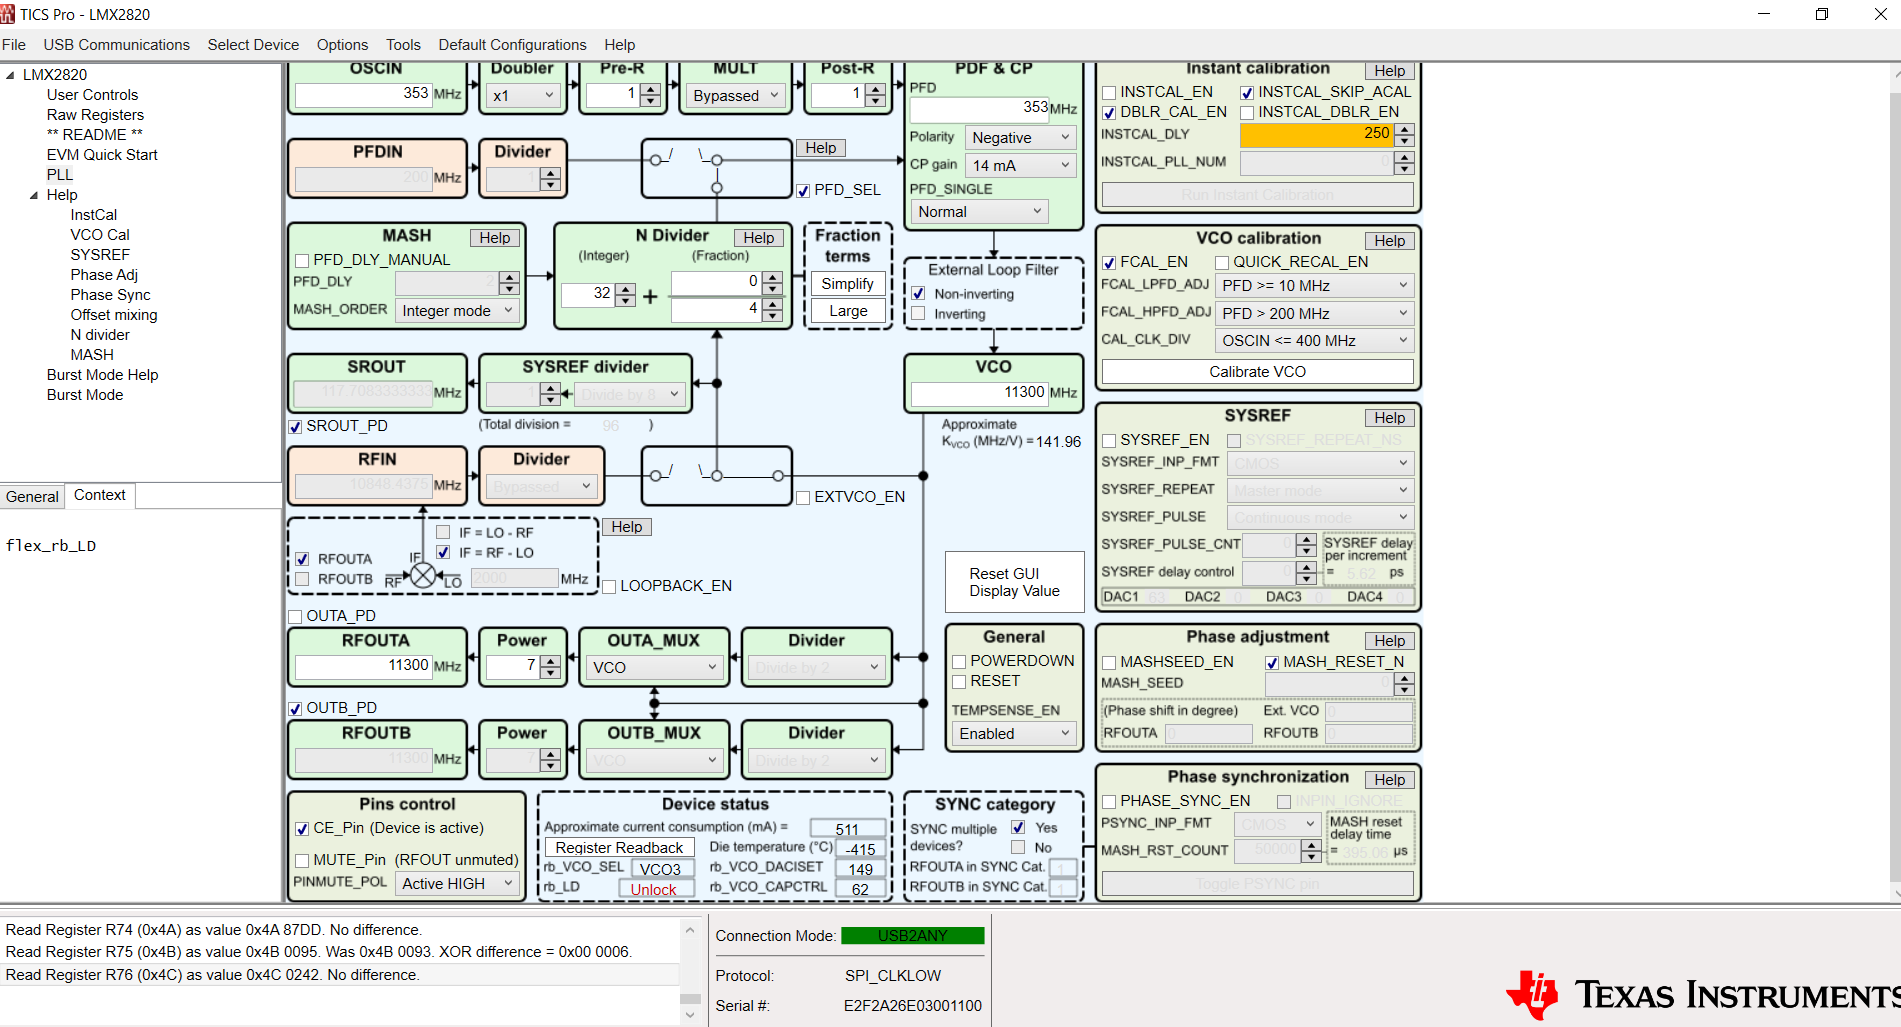
Task: Click the PFD_SEL switch symbol
Action: coord(716,168)
